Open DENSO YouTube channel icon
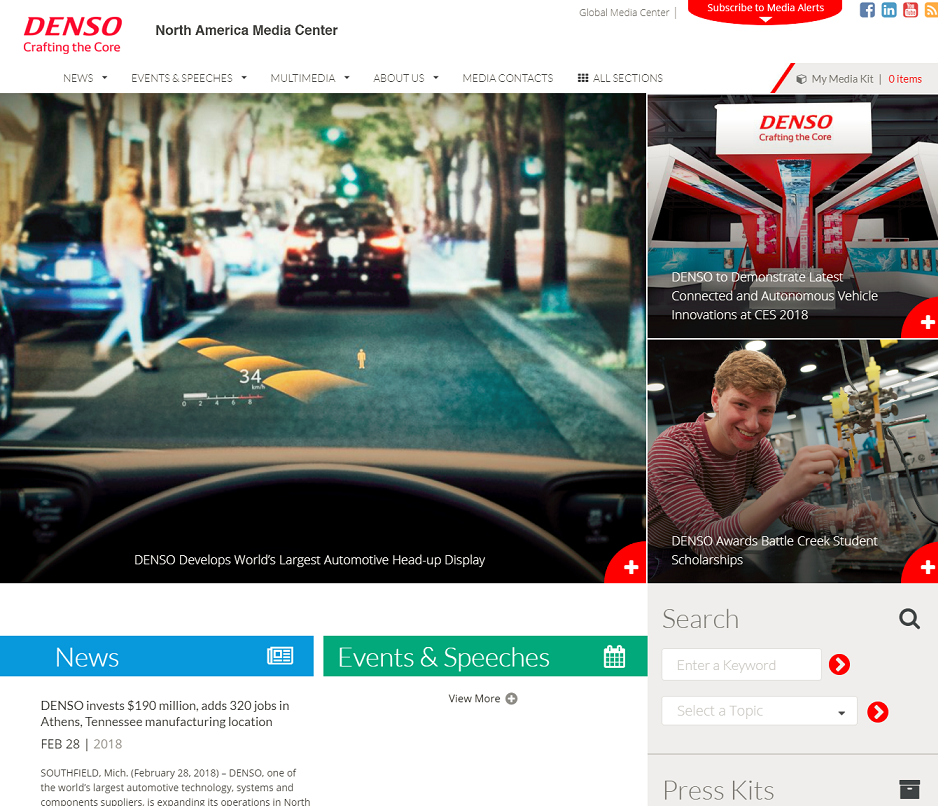Viewport: 938px width, 806px height. 910,10
